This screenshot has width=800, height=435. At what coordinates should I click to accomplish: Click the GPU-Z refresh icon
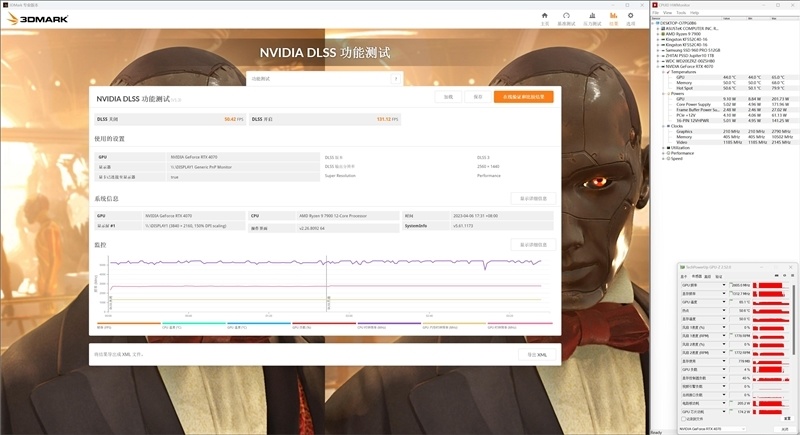tap(784, 276)
